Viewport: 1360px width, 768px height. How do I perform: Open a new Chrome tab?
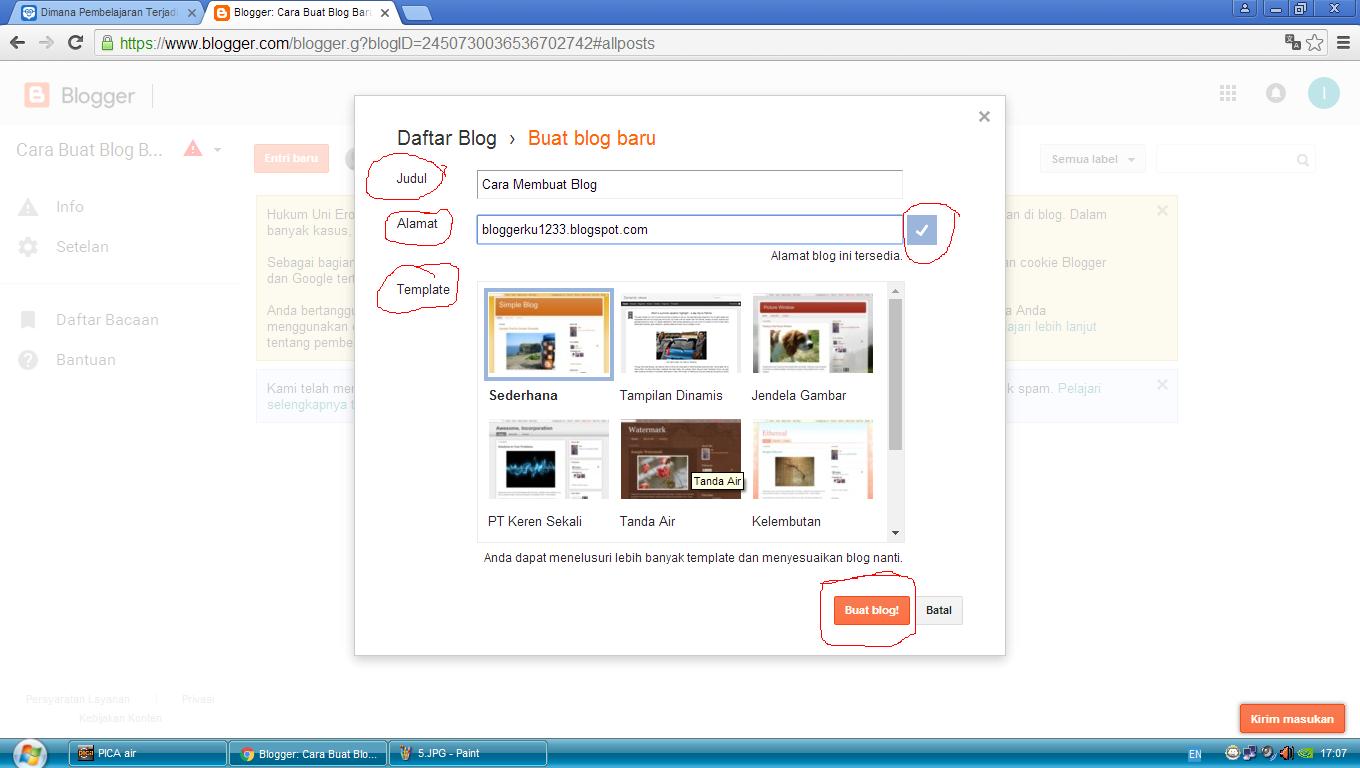pyautogui.click(x=416, y=13)
